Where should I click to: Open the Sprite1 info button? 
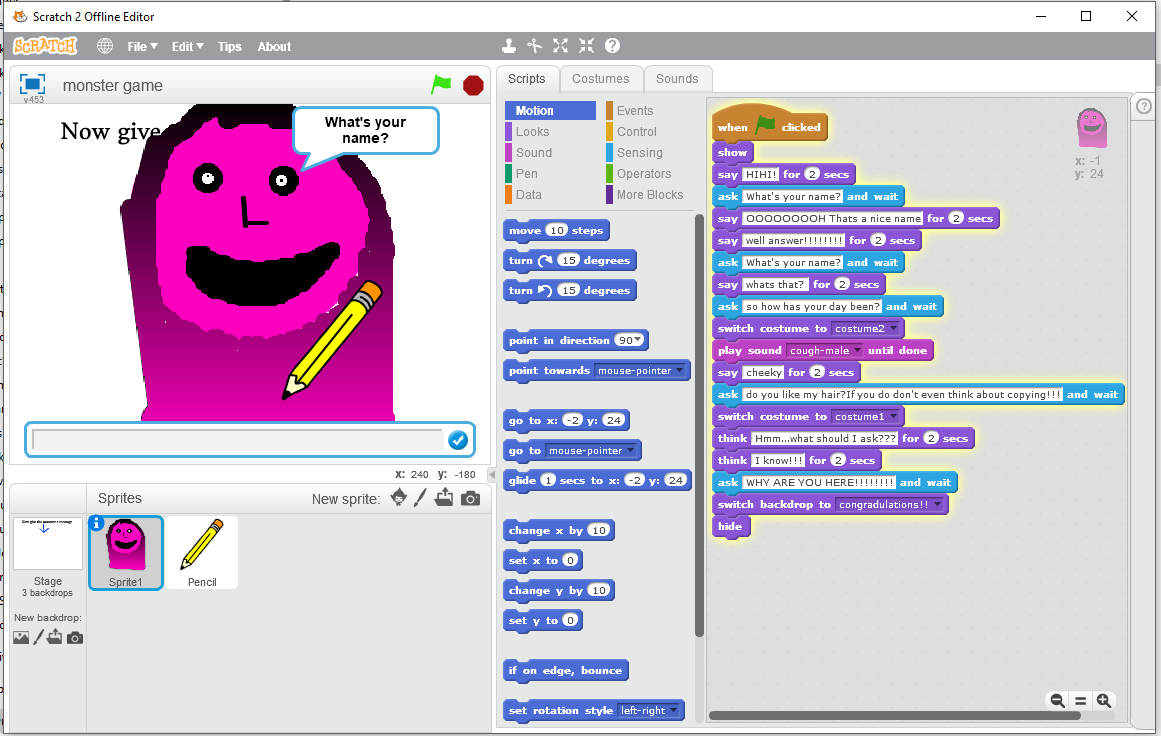coord(97,523)
